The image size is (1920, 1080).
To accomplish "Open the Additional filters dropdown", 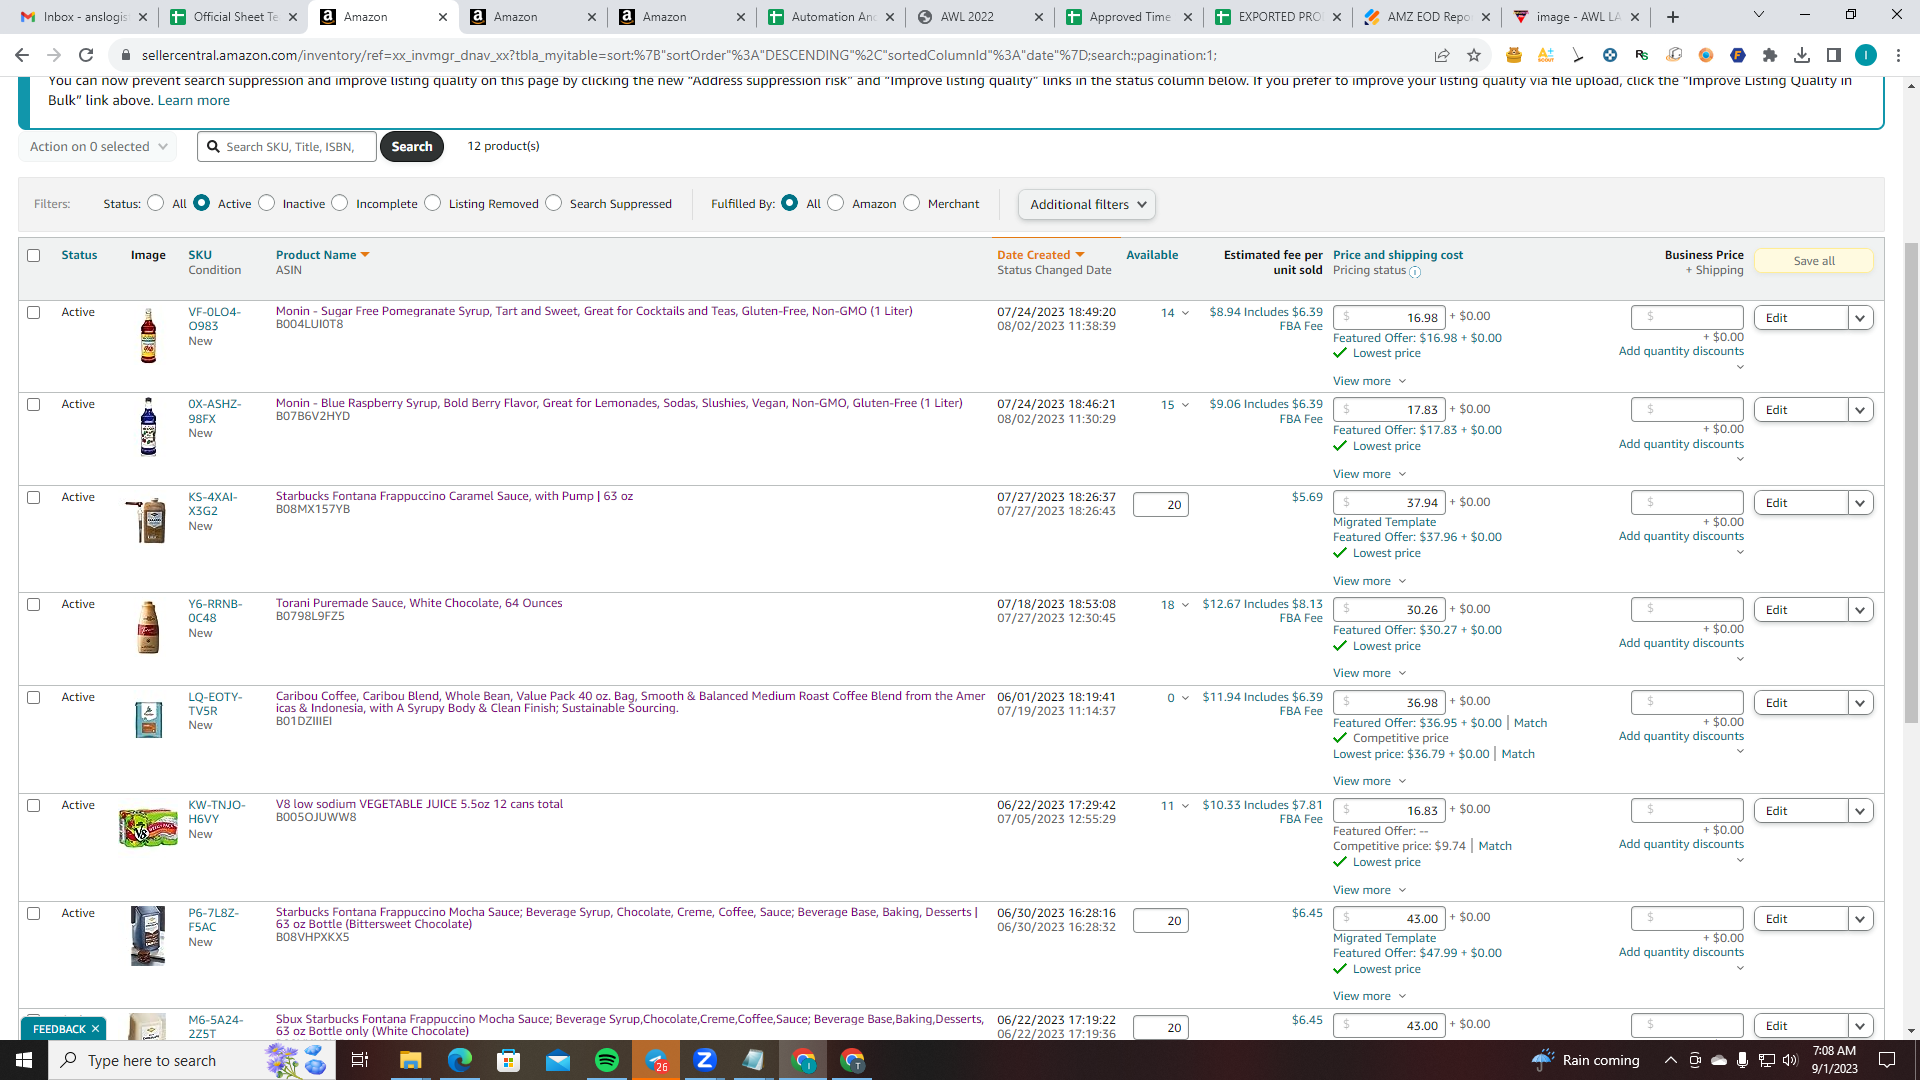I will click(1087, 205).
